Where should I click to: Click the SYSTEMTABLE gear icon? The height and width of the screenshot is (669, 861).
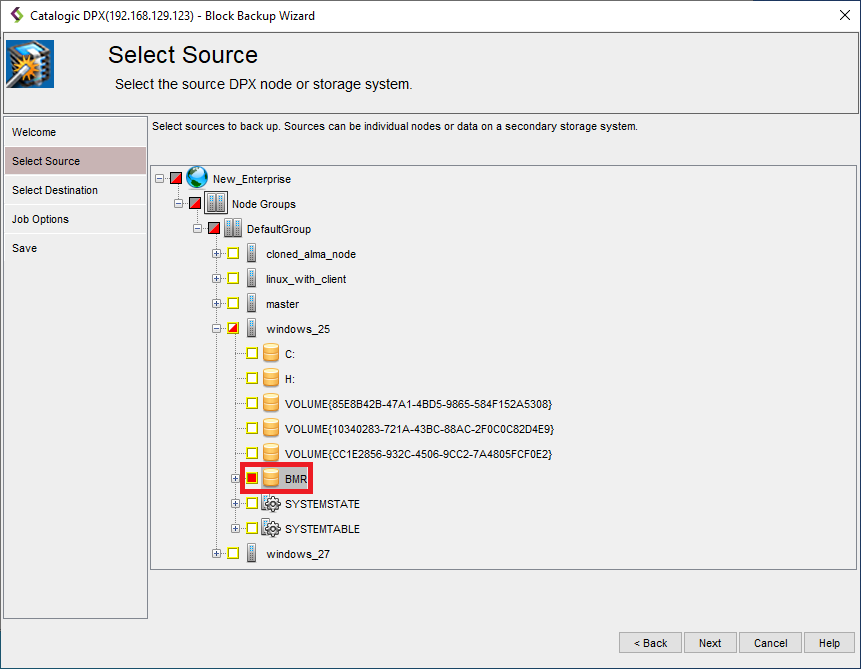coord(270,529)
